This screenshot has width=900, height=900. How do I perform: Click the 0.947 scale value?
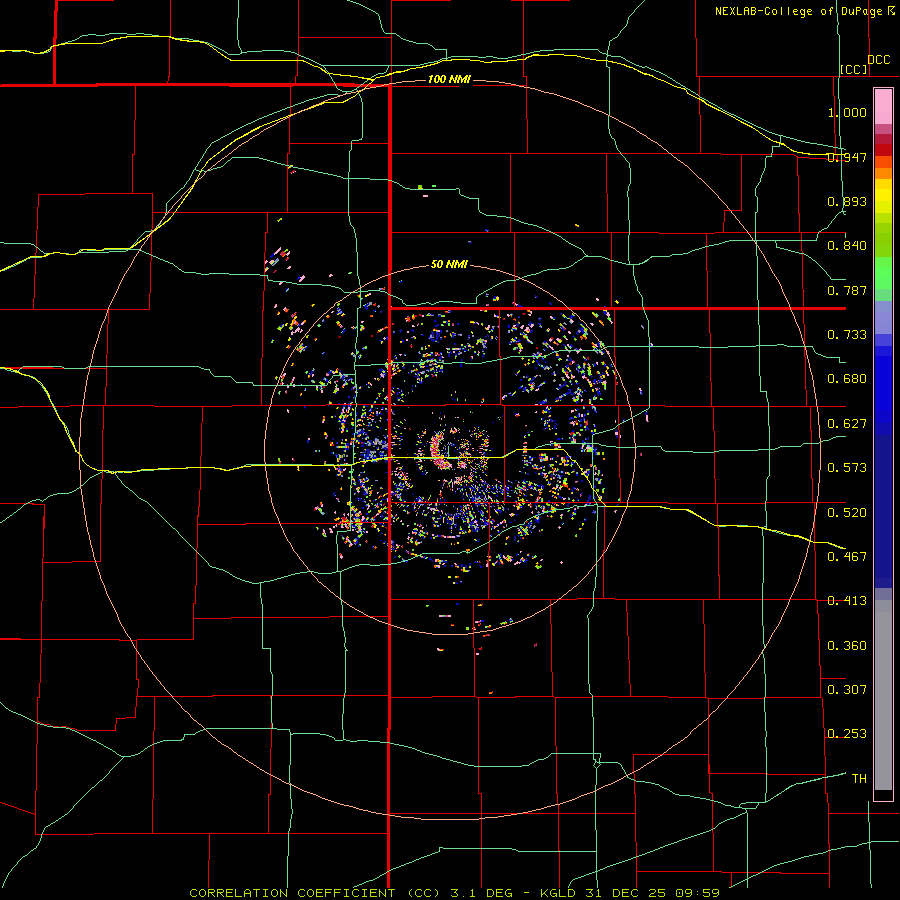(847, 157)
